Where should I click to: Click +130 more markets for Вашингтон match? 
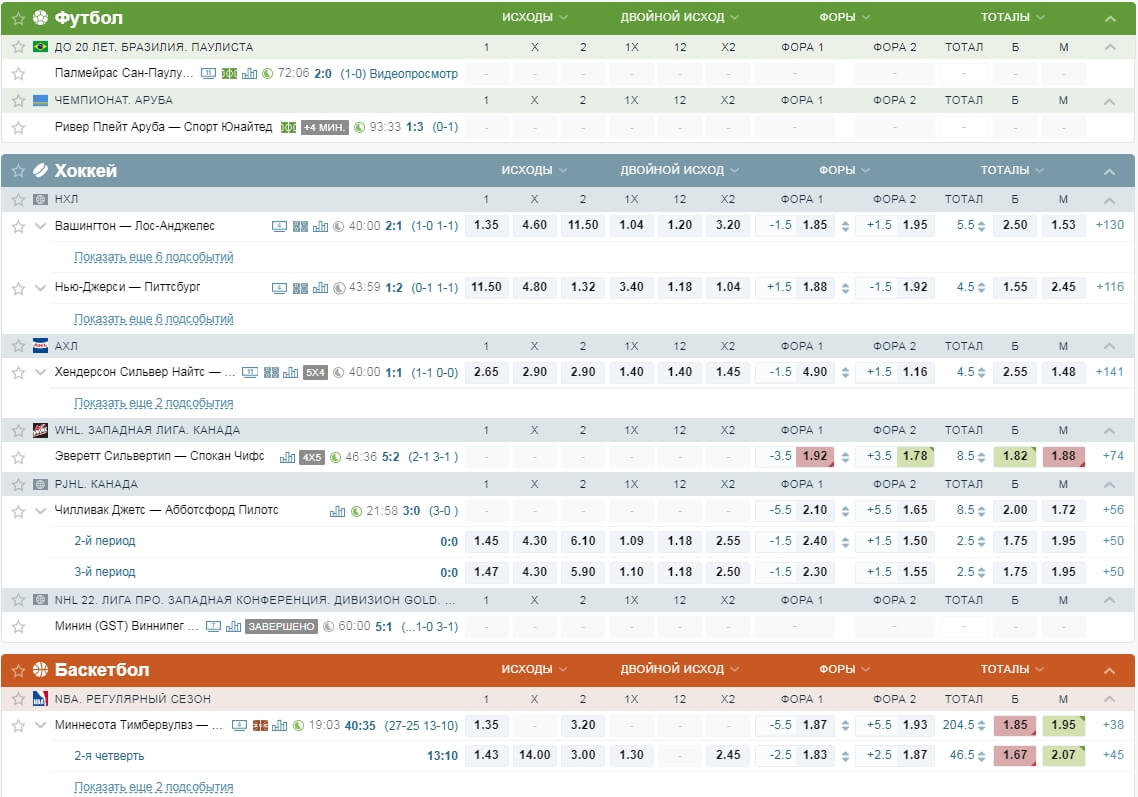[x=1109, y=225]
